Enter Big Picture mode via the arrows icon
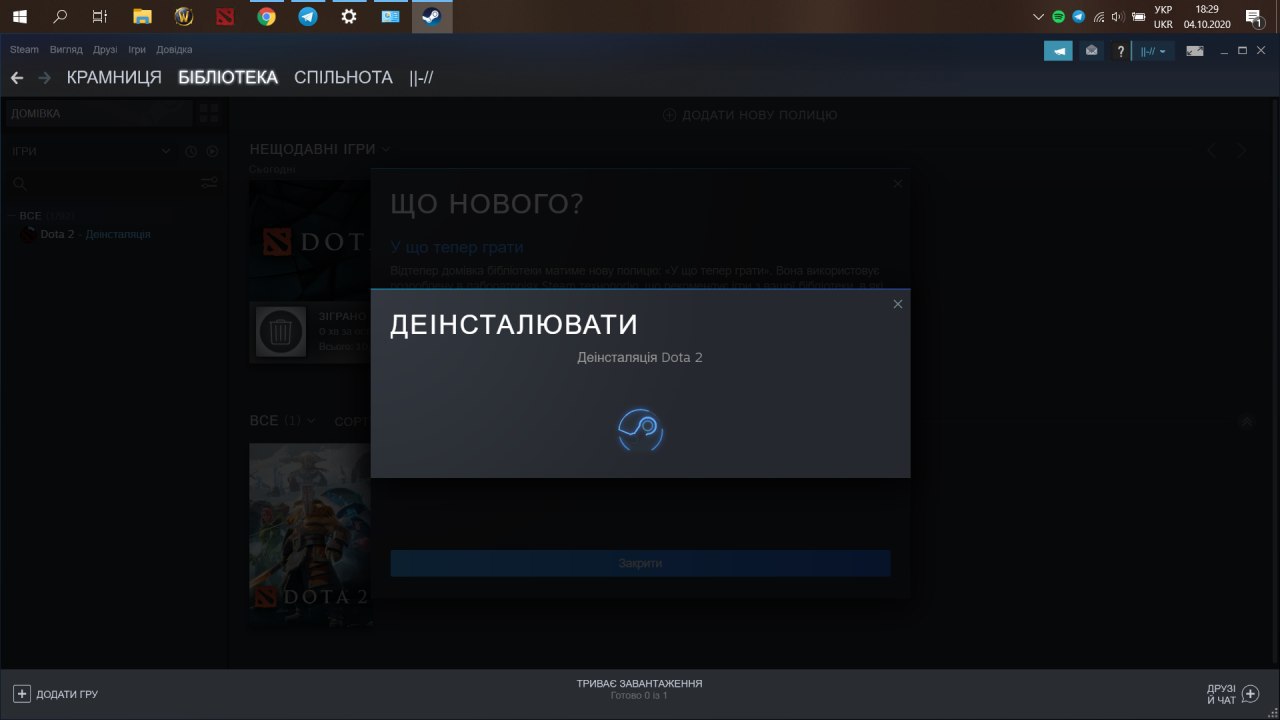 (1194, 51)
